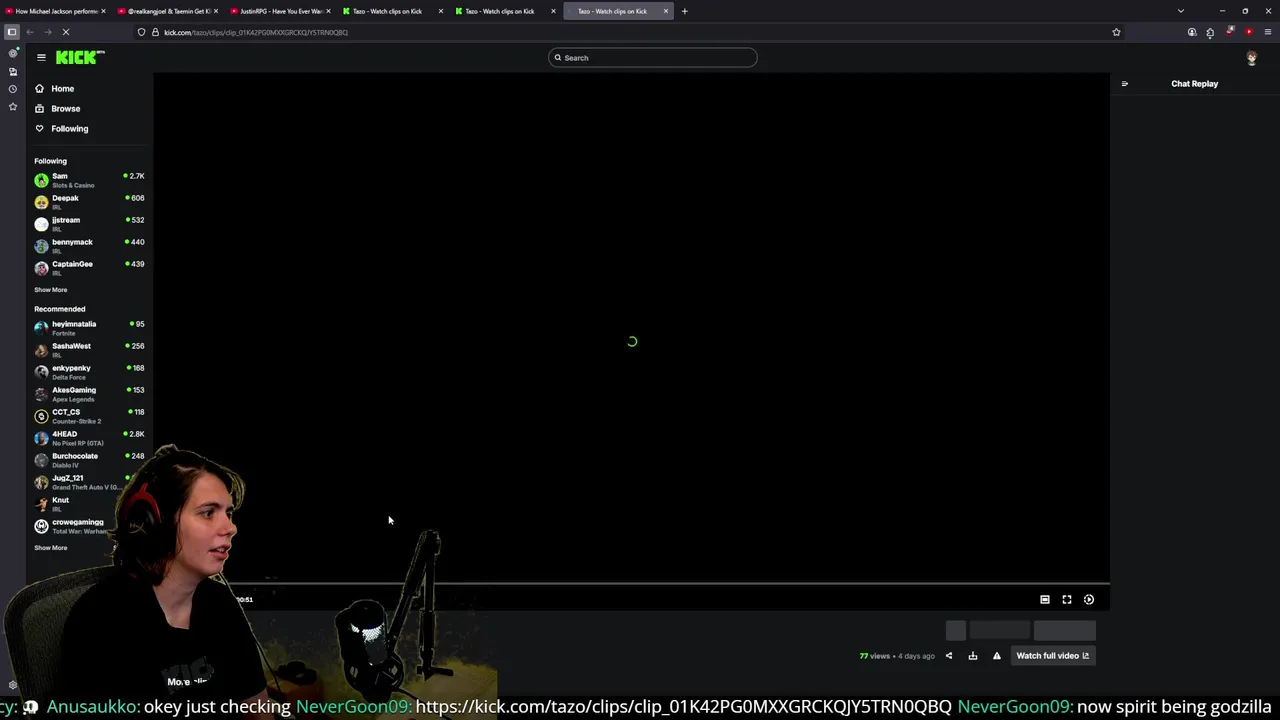Report the clip with warning icon
This screenshot has height=720, width=1280.
(x=997, y=656)
